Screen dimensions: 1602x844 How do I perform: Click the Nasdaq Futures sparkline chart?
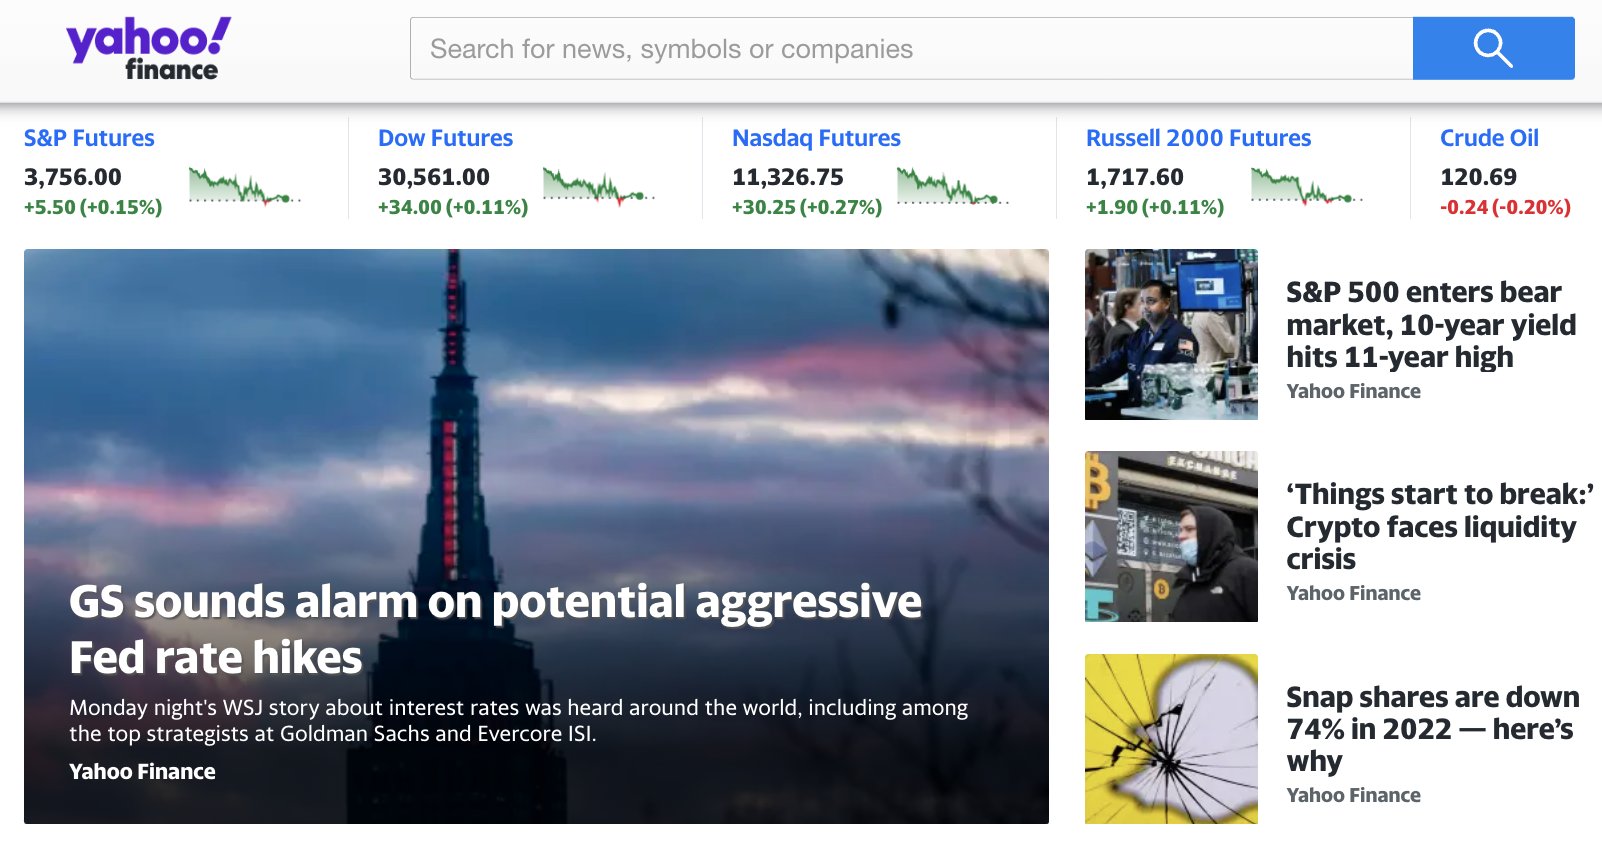[953, 186]
